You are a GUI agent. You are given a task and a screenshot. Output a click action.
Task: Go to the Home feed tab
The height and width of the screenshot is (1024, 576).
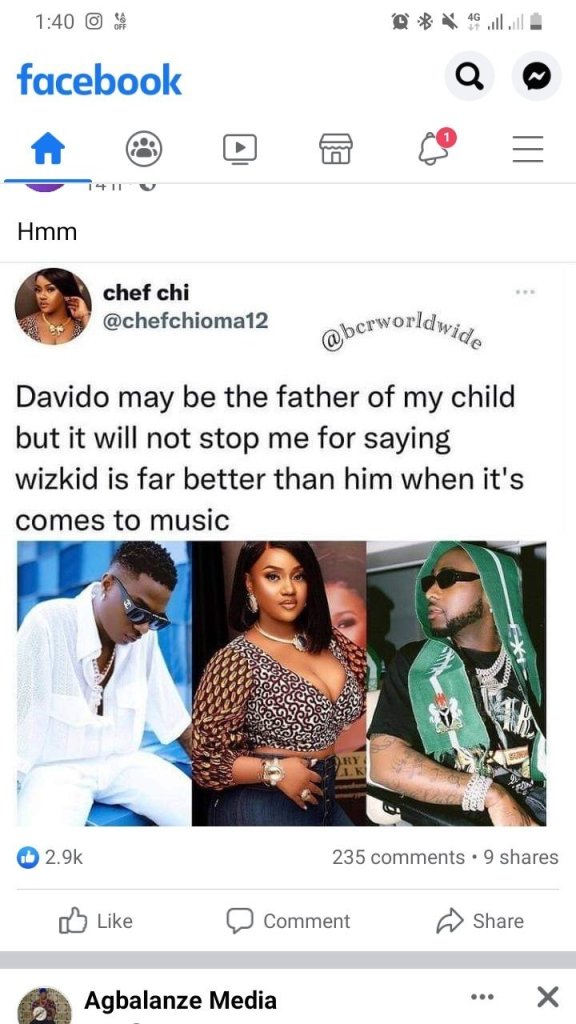pyautogui.click(x=48, y=150)
